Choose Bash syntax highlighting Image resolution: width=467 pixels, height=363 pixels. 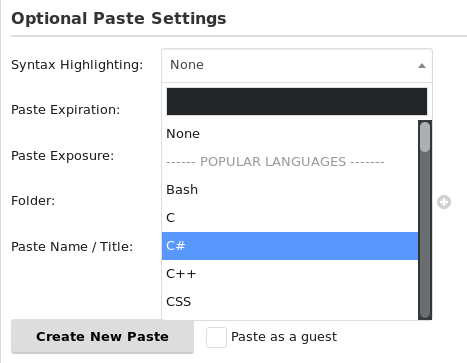[x=290, y=190]
